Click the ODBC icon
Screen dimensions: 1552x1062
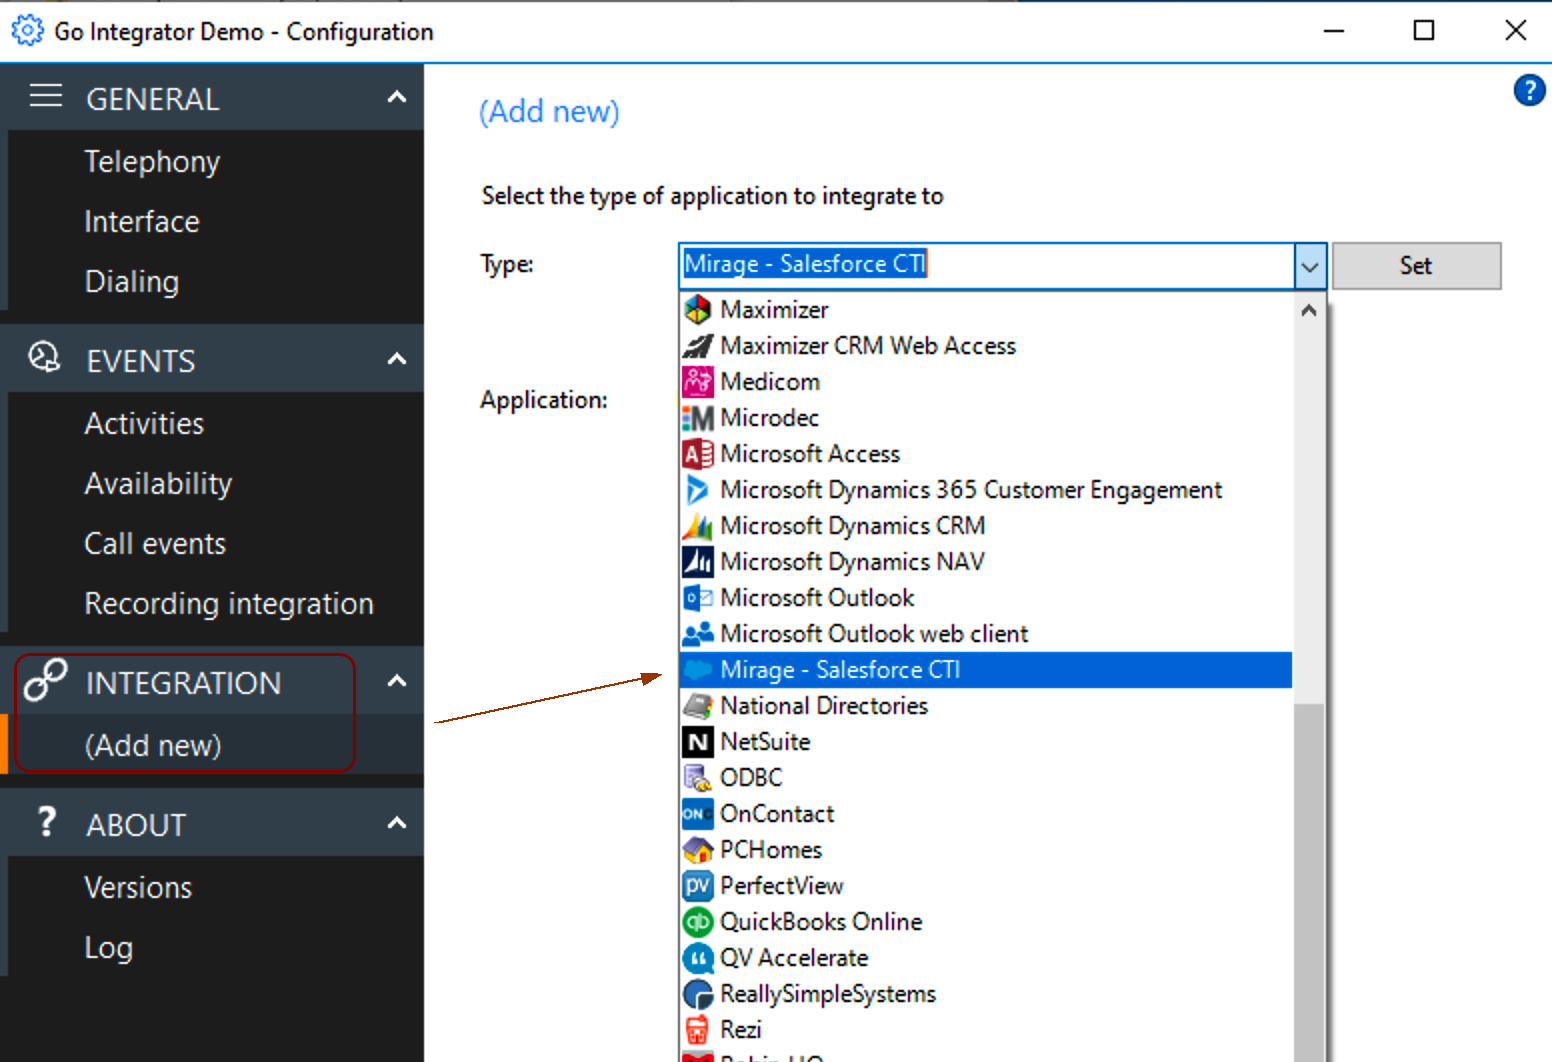coord(697,778)
